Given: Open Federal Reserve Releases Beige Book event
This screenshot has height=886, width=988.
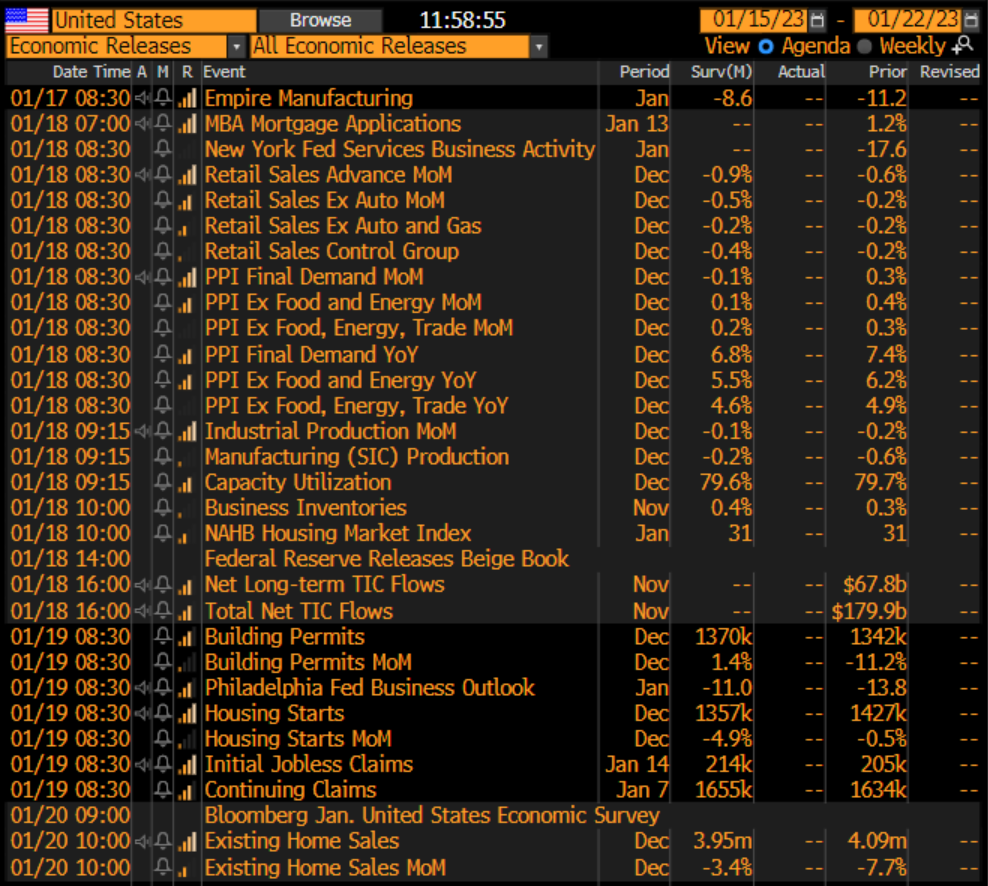Looking at the screenshot, I should [x=386, y=559].
